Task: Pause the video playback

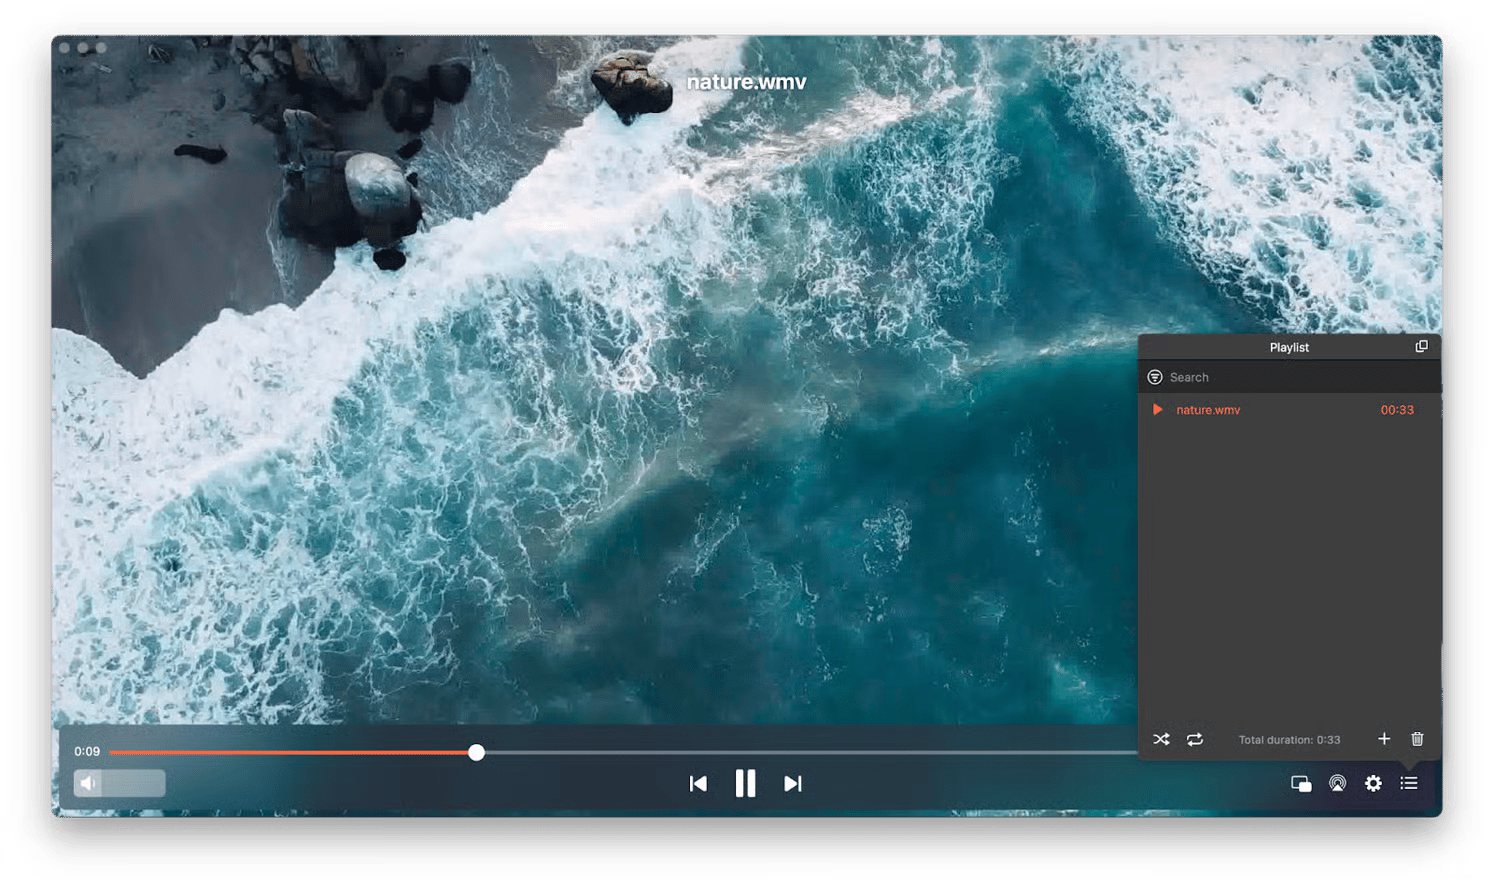Action: (x=745, y=783)
